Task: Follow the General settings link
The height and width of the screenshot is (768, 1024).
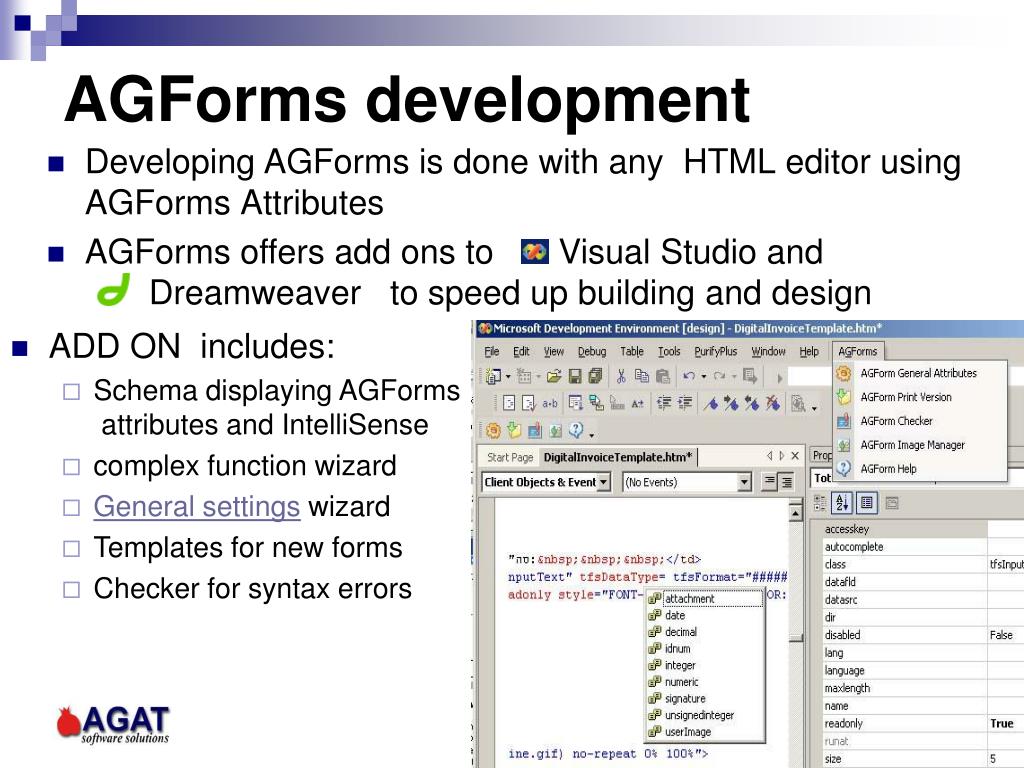Action: point(197,507)
